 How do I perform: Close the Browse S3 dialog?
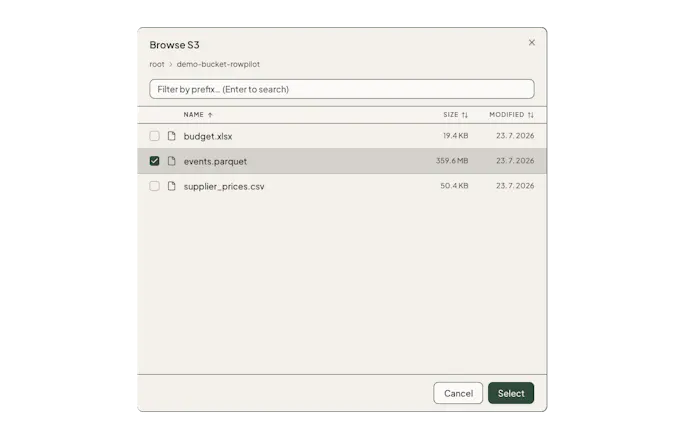click(531, 42)
